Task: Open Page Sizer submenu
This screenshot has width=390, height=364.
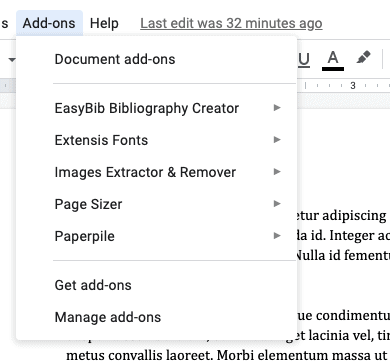Action: 157,204
